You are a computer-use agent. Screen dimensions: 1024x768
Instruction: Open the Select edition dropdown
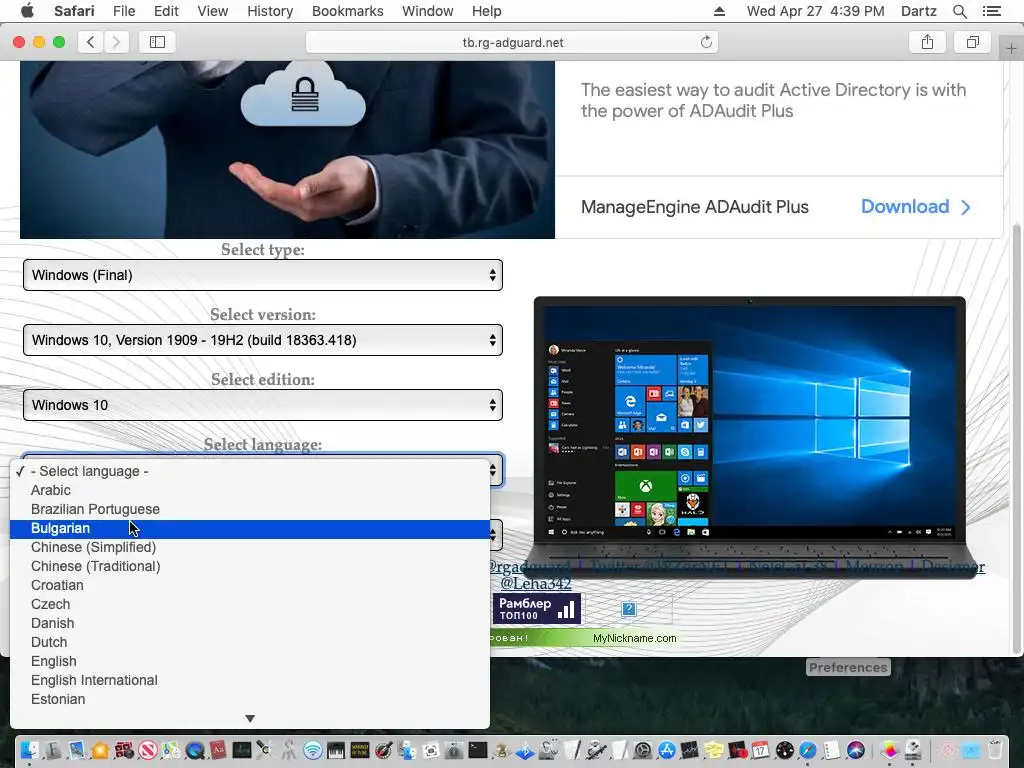coord(263,405)
